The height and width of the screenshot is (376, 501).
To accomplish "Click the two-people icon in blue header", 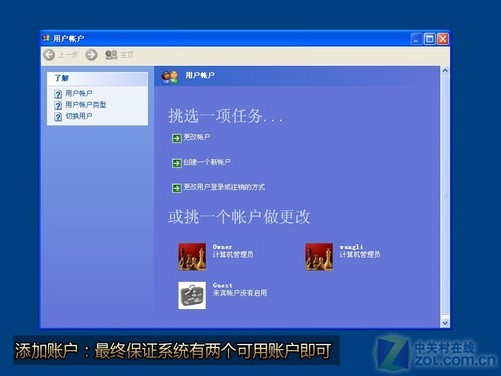I will (x=170, y=77).
